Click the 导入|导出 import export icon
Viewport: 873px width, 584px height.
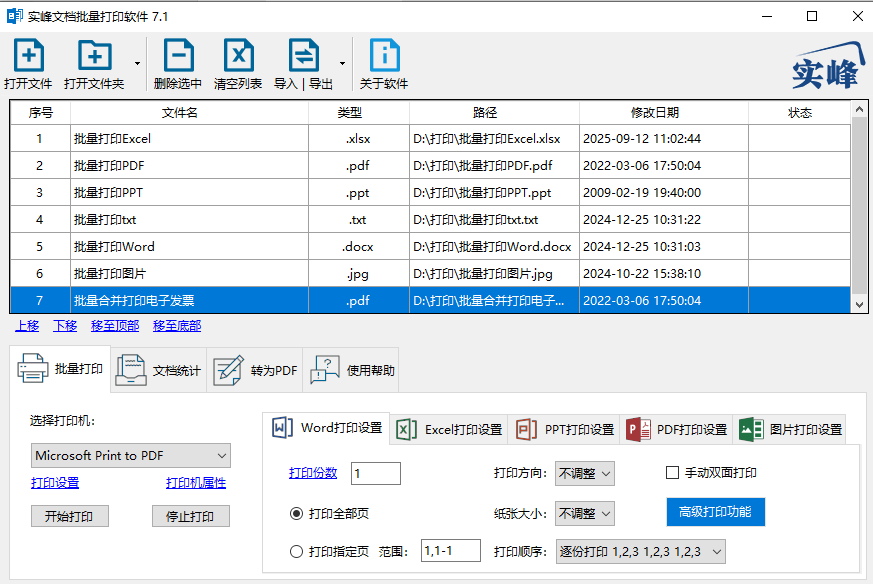(303, 55)
